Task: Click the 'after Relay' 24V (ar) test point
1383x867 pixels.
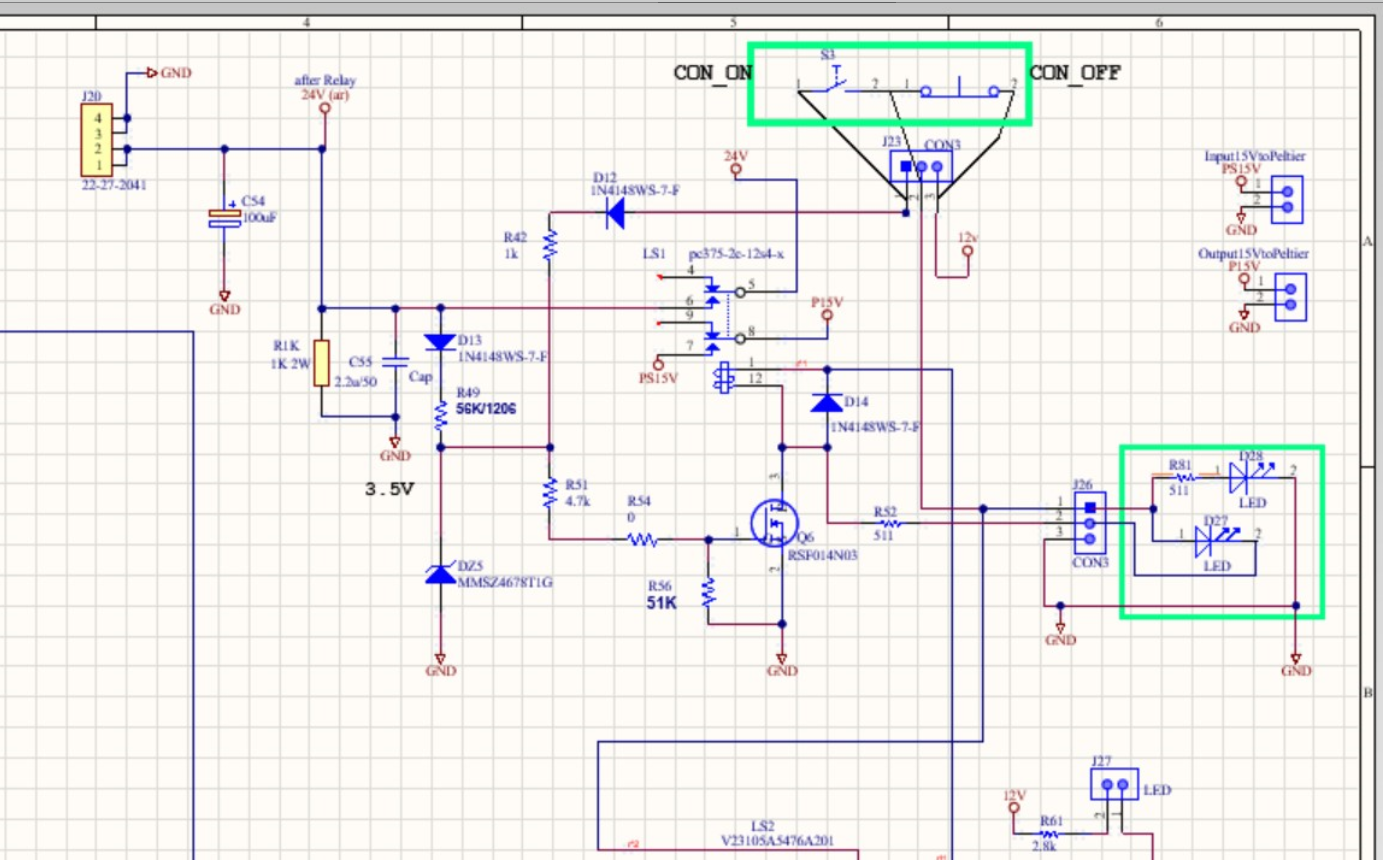Action: point(324,108)
